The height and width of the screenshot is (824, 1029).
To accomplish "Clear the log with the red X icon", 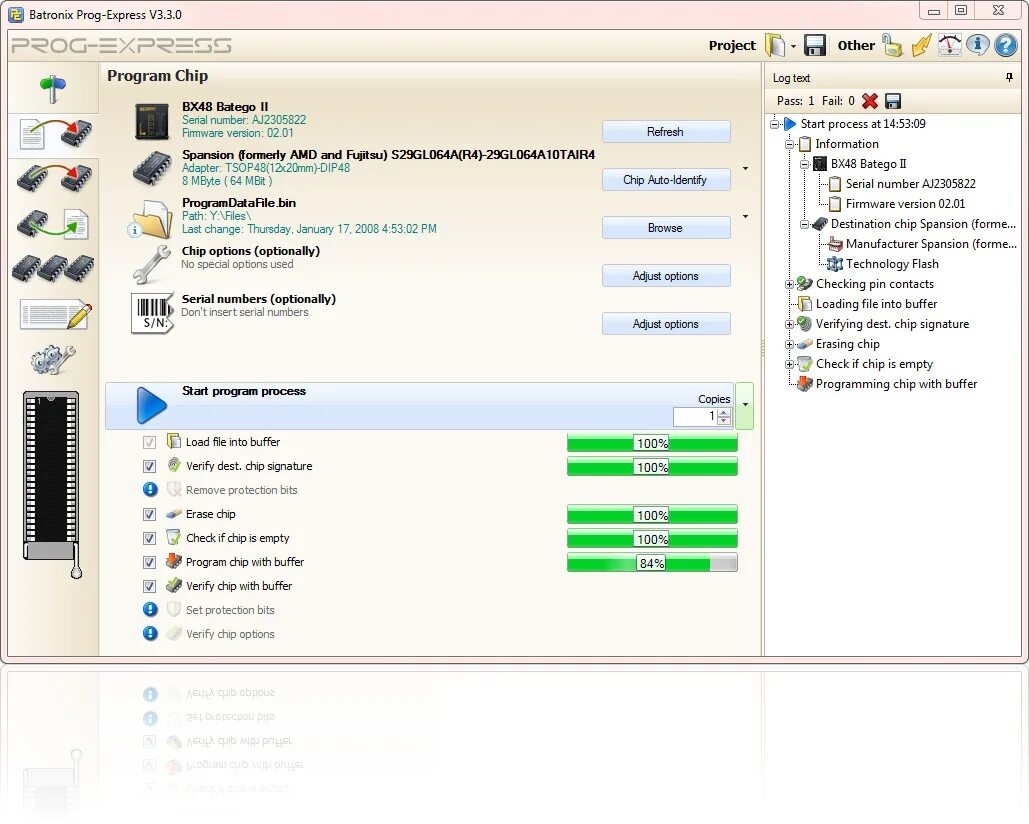I will coord(870,100).
